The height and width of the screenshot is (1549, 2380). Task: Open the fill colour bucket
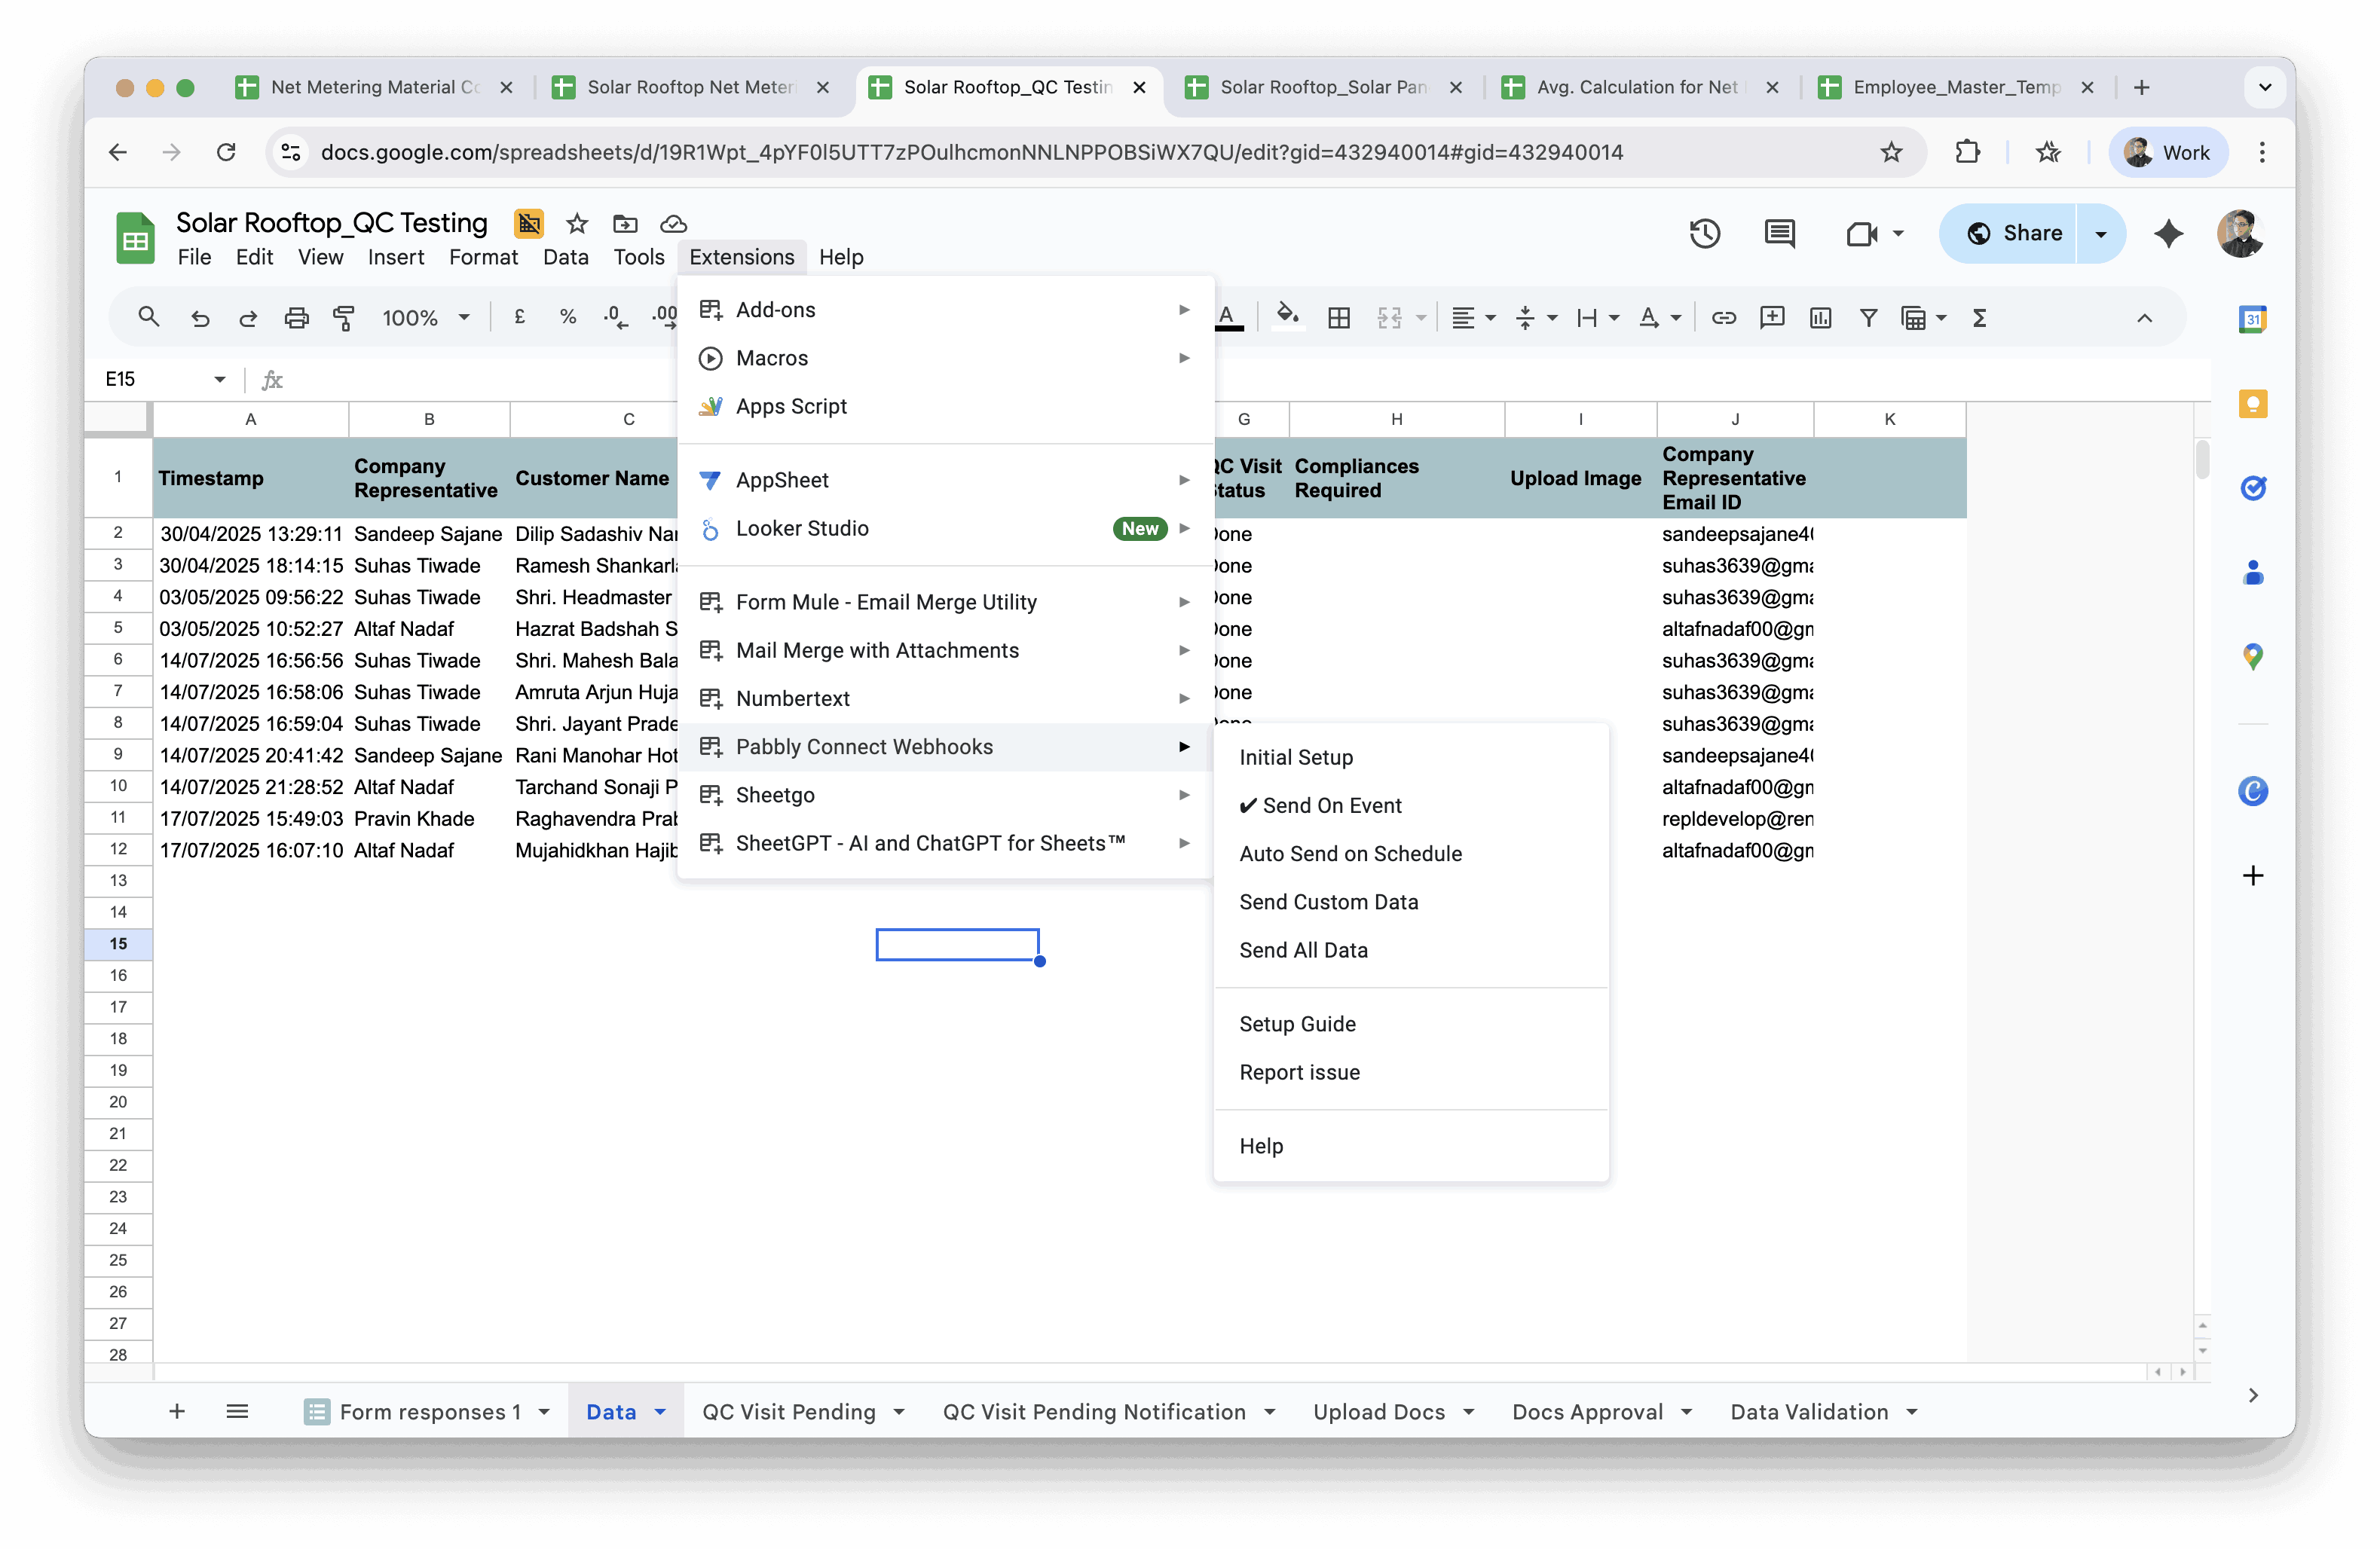click(1287, 317)
